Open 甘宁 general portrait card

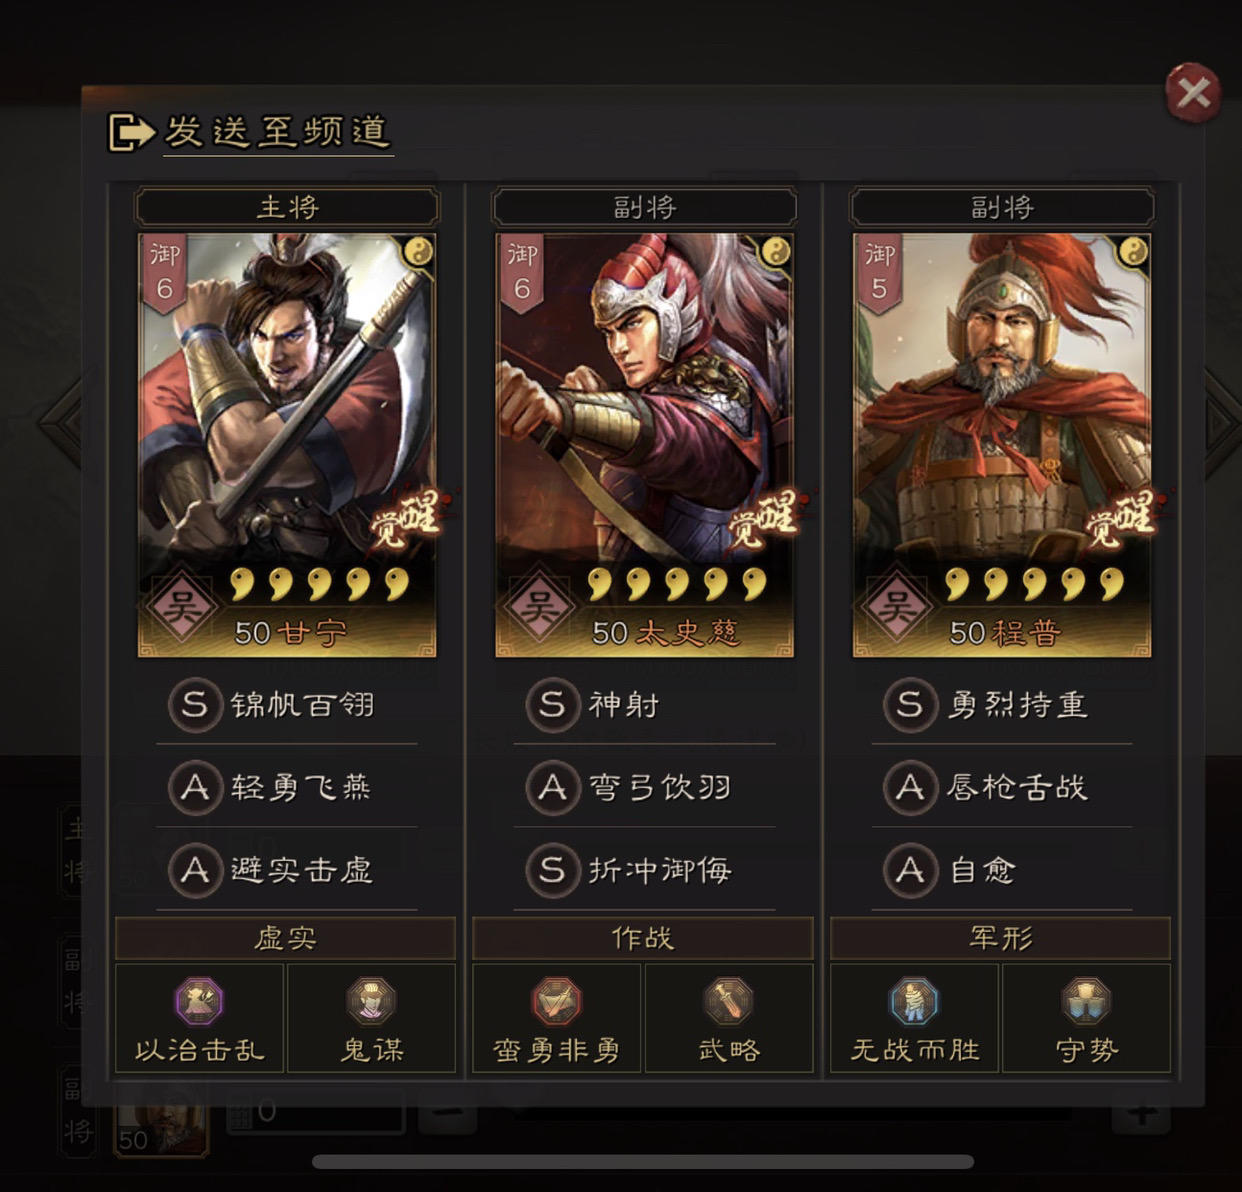click(x=287, y=446)
